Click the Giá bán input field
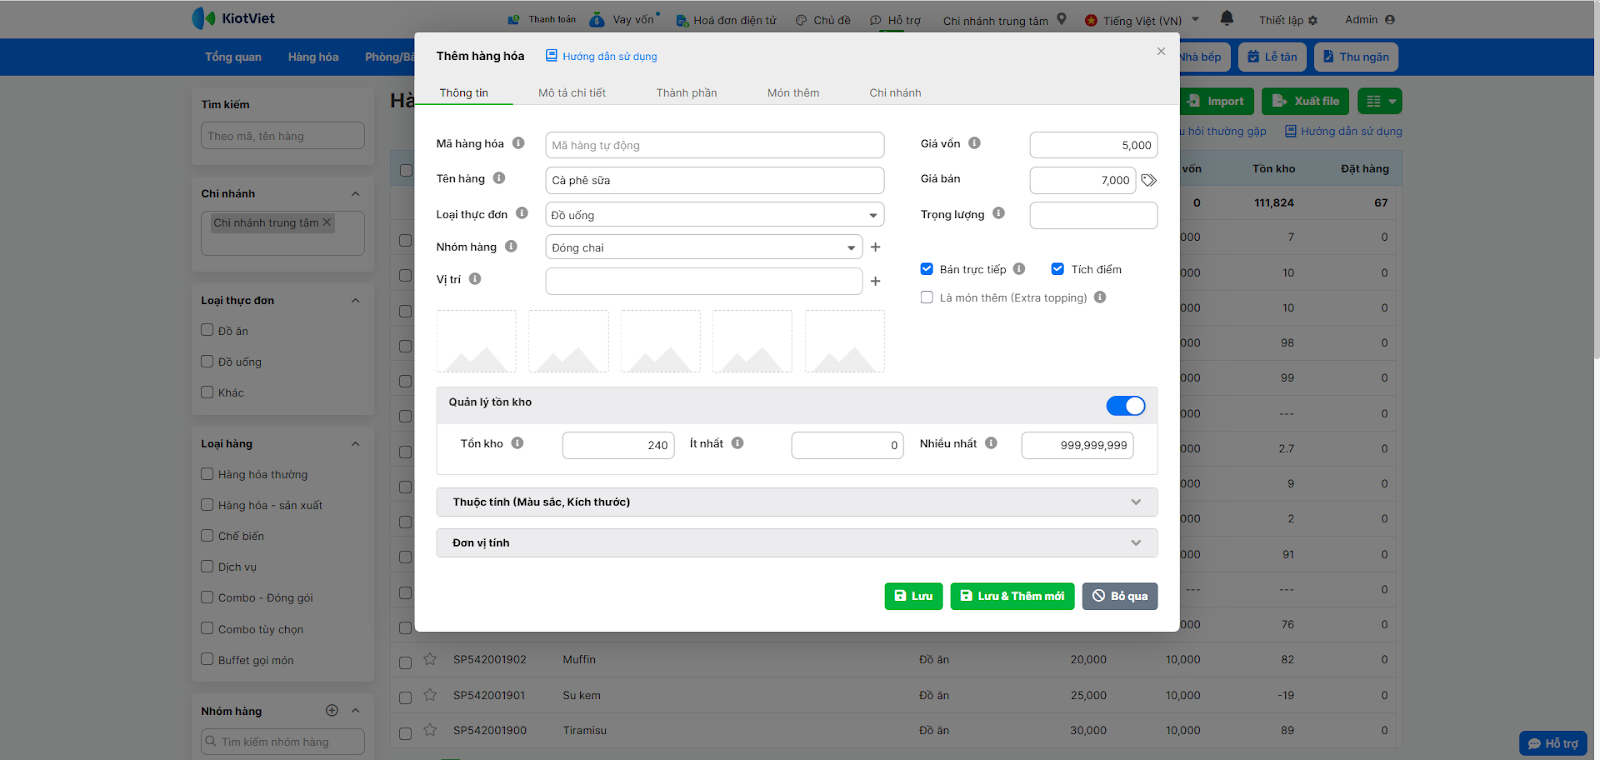Image resolution: width=1600 pixels, height=760 pixels. pyautogui.click(x=1083, y=180)
